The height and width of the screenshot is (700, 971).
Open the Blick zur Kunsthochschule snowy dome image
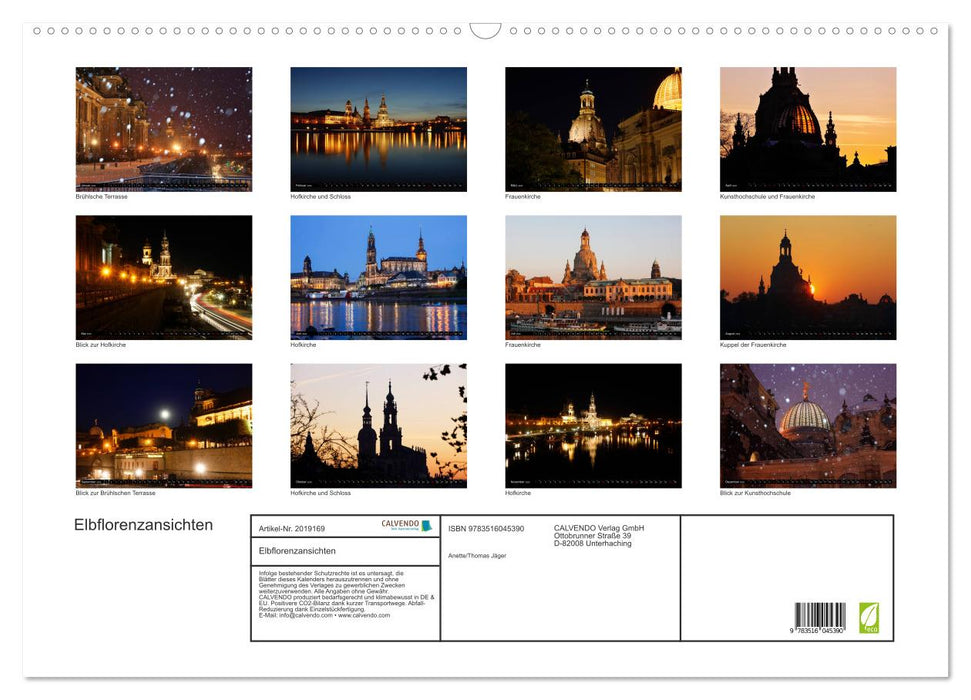click(x=808, y=425)
